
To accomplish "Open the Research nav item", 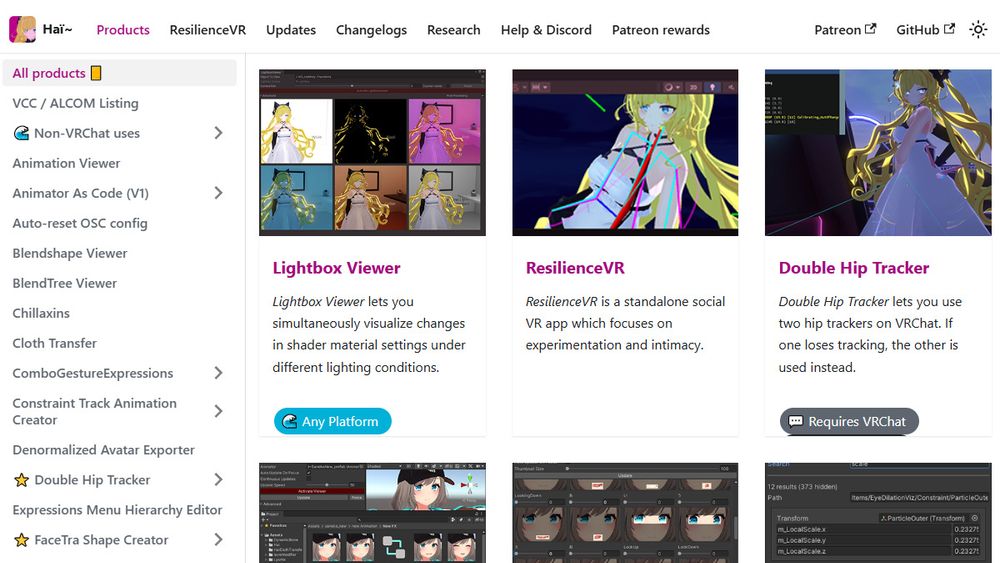I will (453, 30).
